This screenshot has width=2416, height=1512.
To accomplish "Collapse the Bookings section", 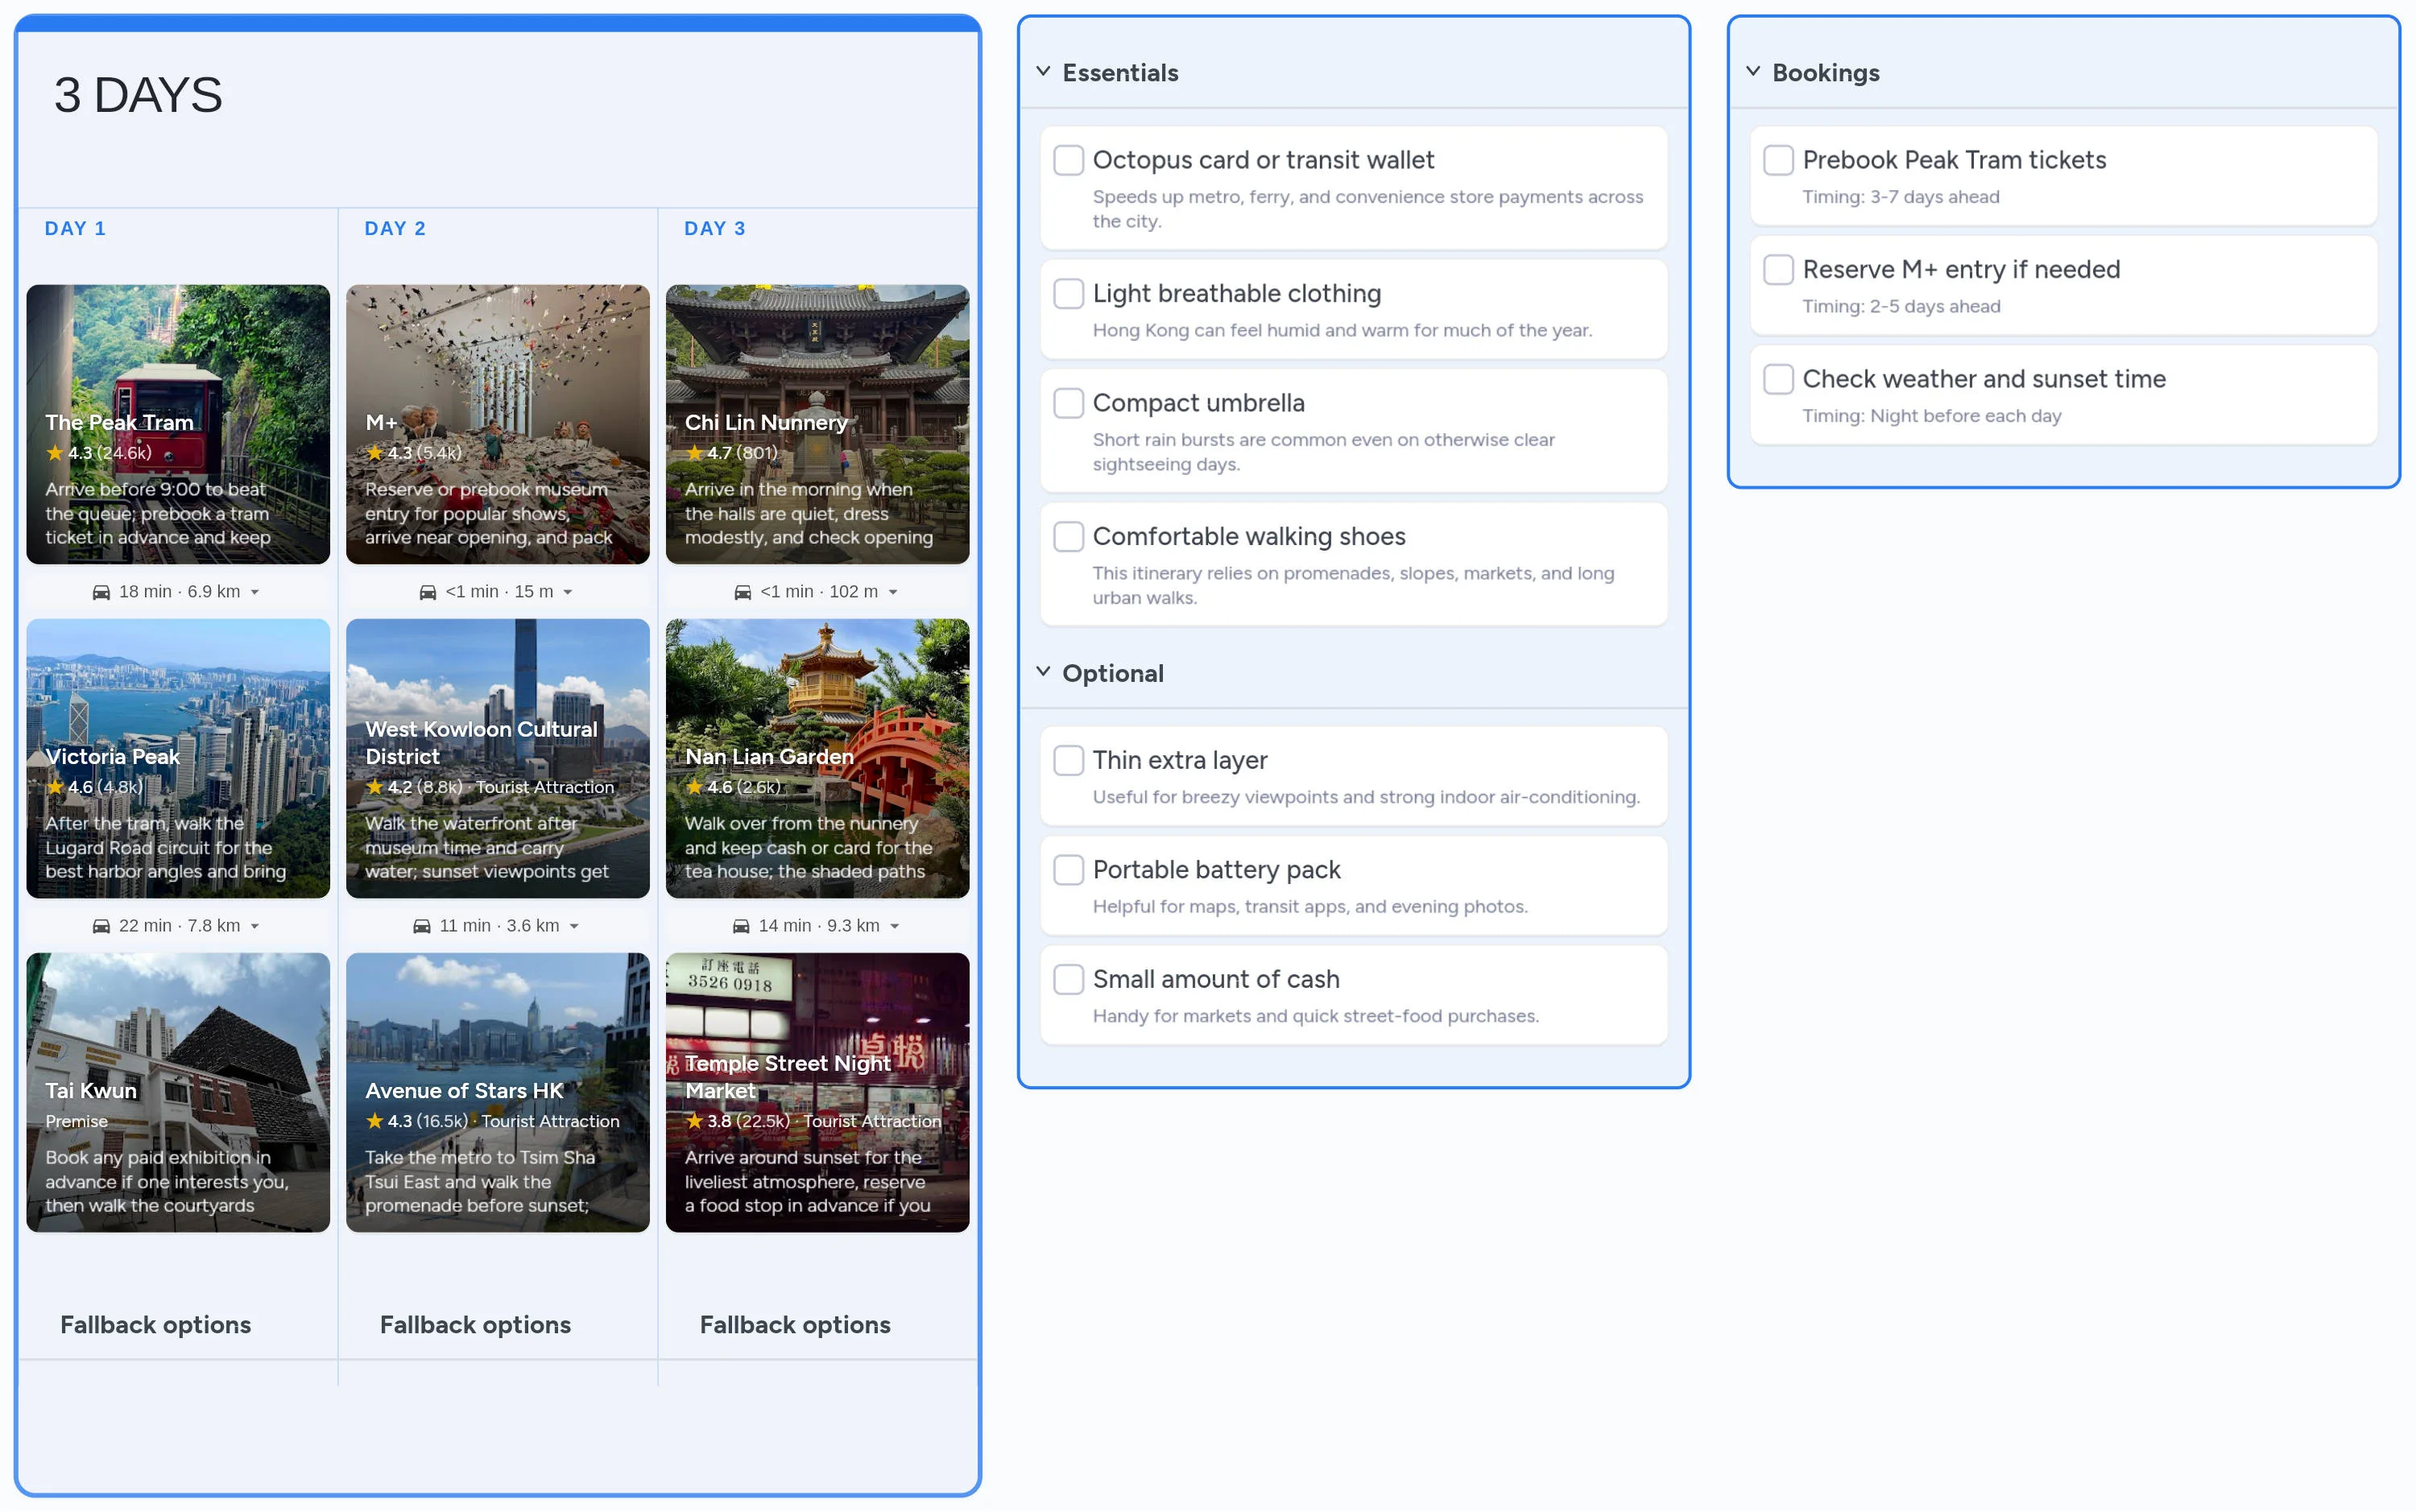I will (x=1753, y=72).
